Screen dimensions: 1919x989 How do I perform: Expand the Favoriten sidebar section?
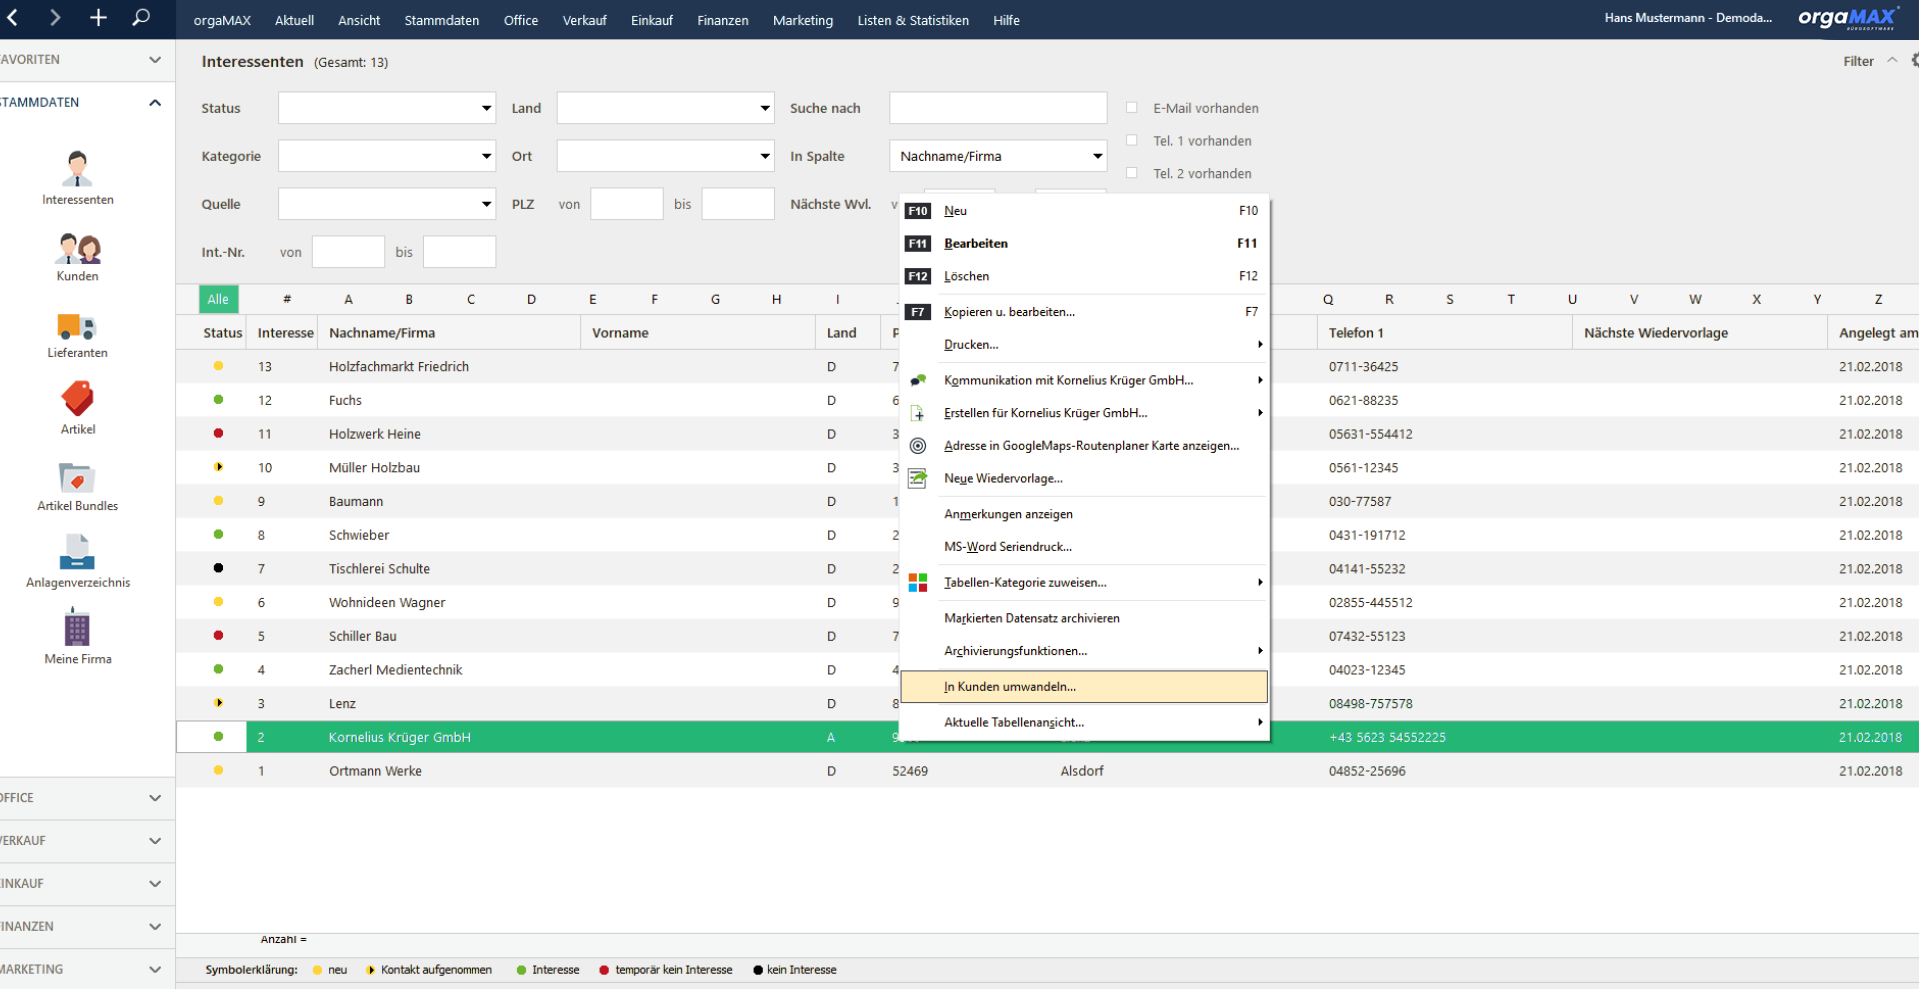point(155,60)
